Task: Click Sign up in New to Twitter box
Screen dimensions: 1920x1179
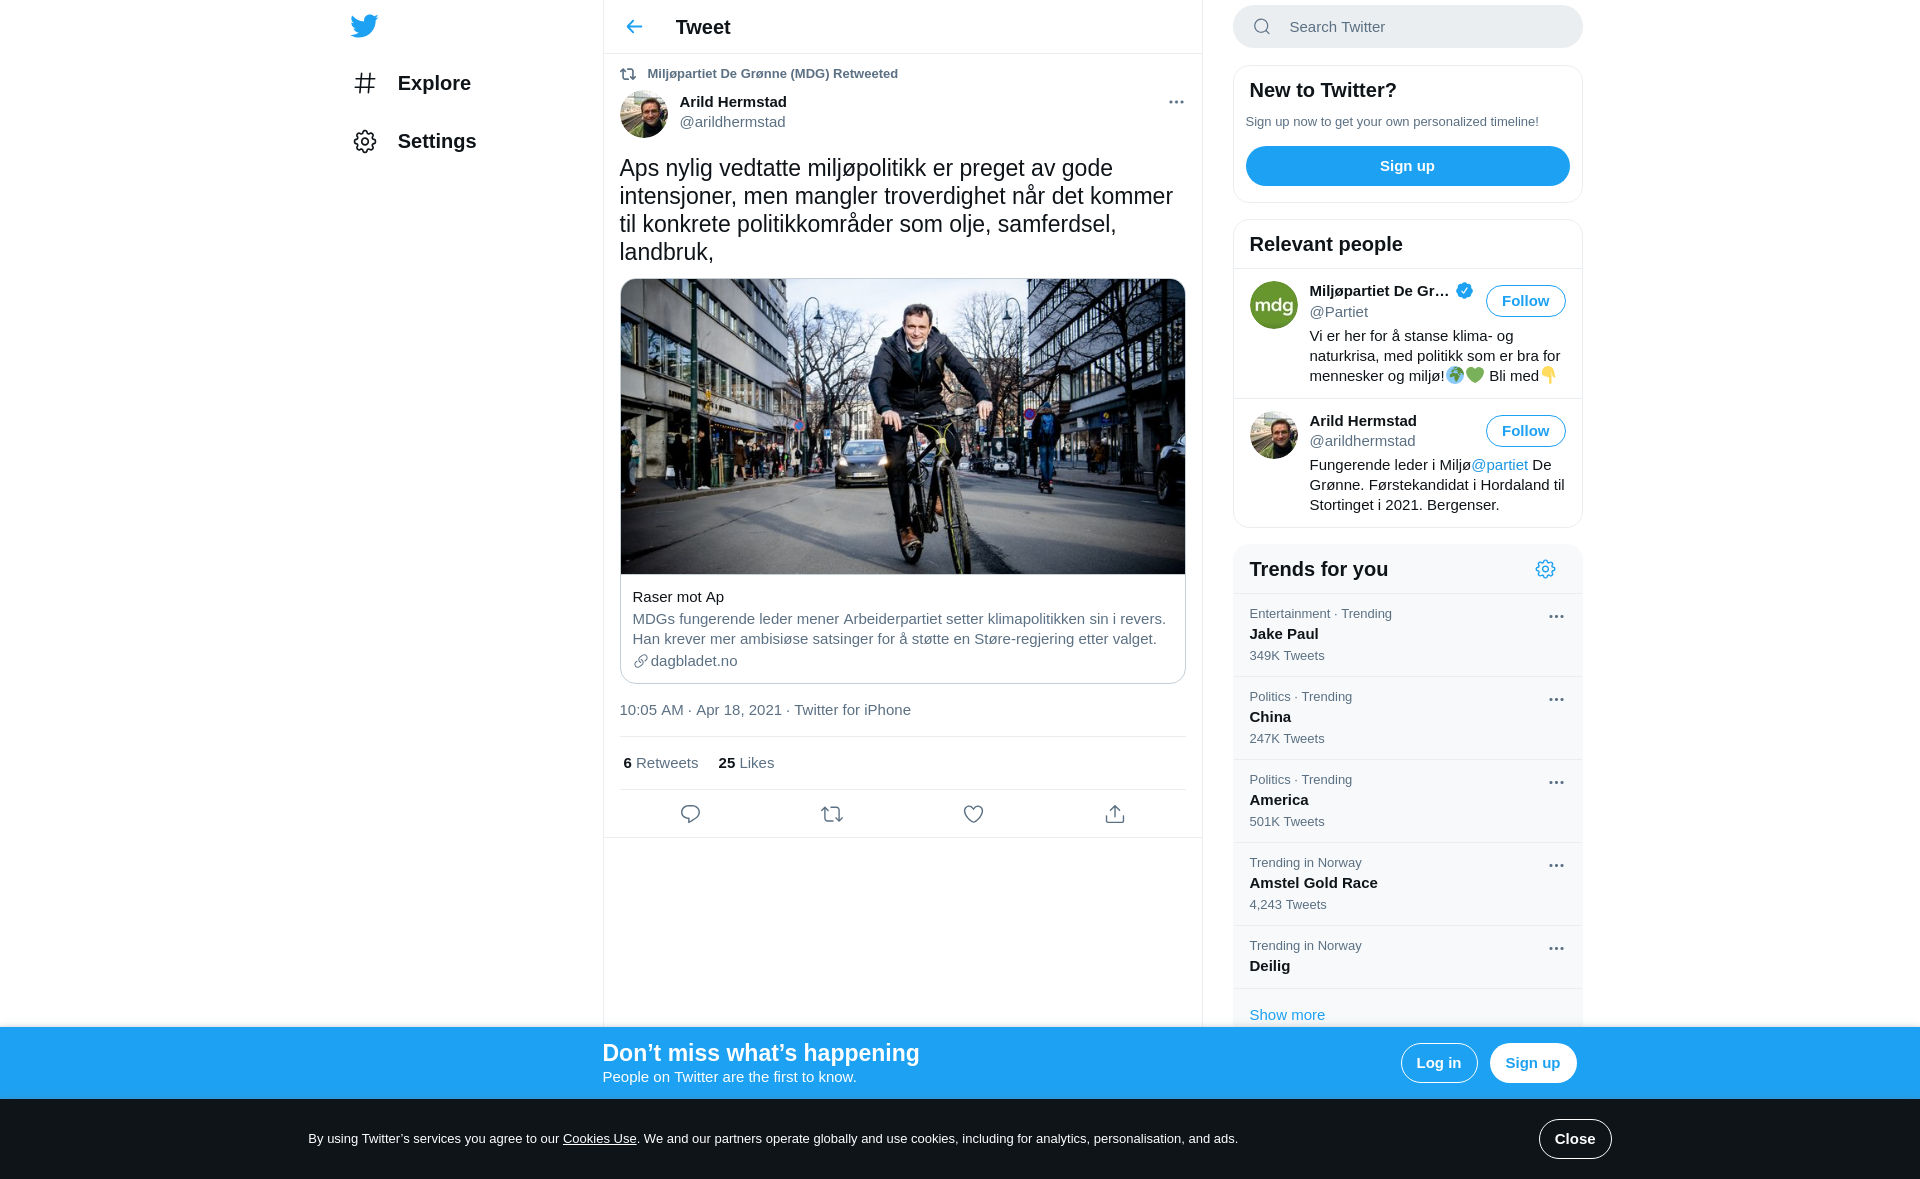Action: click(1407, 166)
